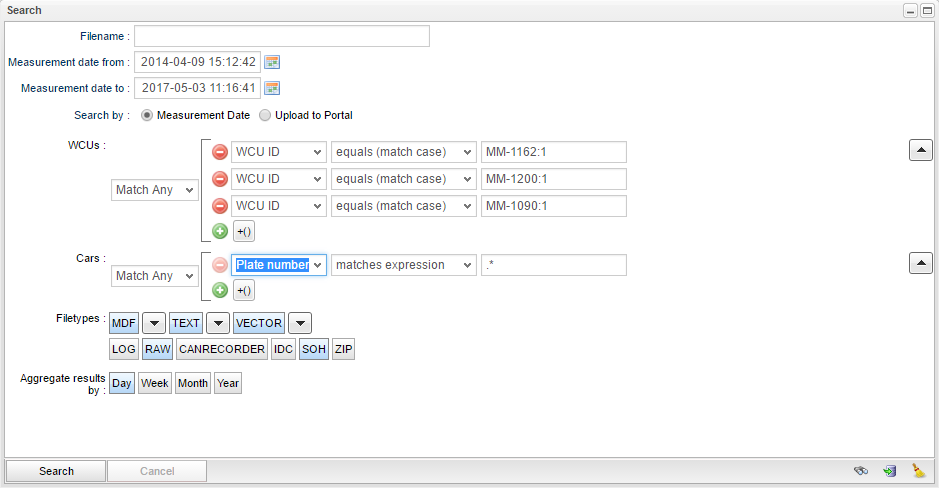The image size is (939, 488).
Task: Aggregate results by Week
Action: click(154, 383)
